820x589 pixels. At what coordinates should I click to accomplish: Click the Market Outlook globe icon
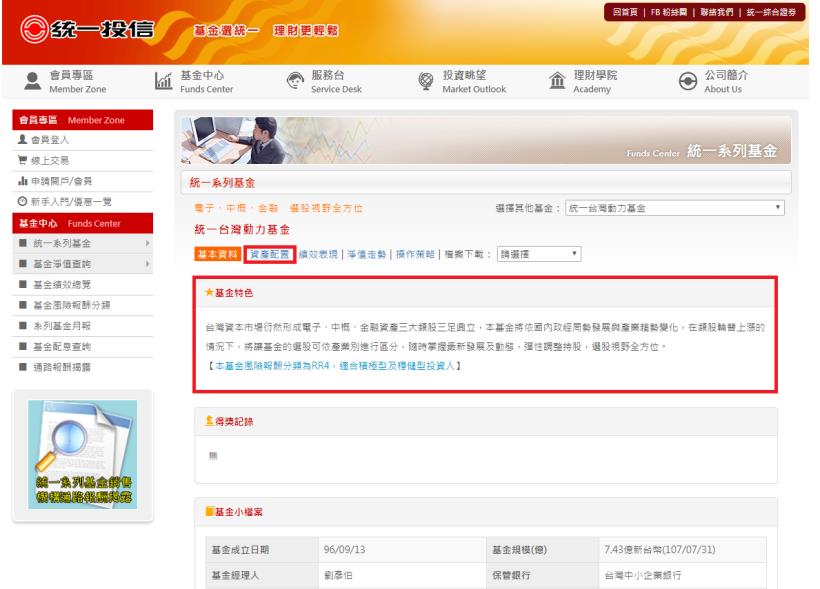pyautogui.click(x=426, y=82)
